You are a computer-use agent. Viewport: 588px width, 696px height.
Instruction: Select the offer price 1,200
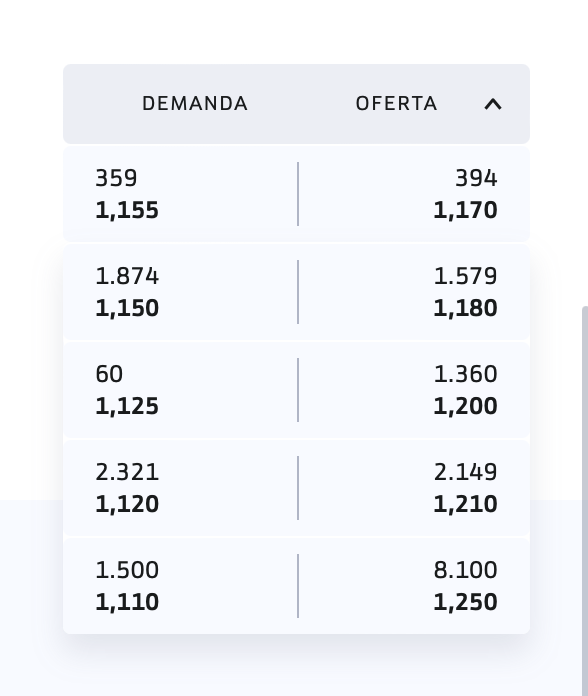tap(465, 406)
